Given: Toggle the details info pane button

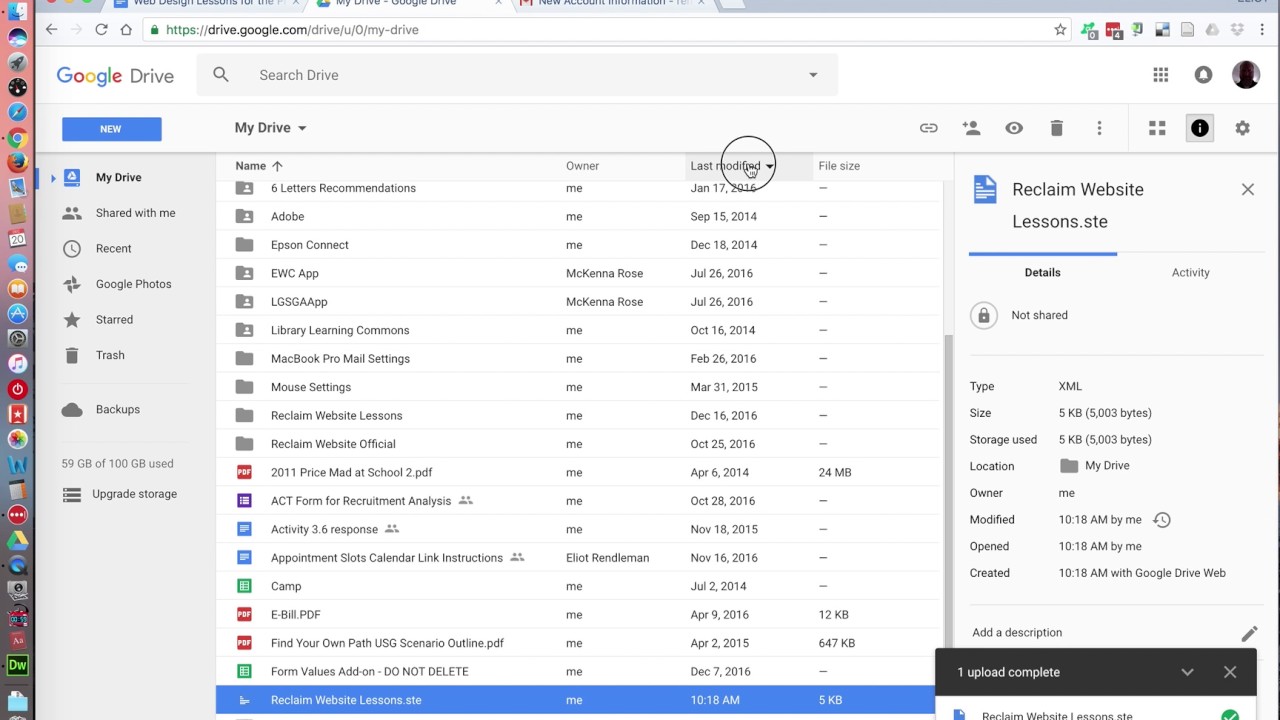Looking at the screenshot, I should [1200, 128].
